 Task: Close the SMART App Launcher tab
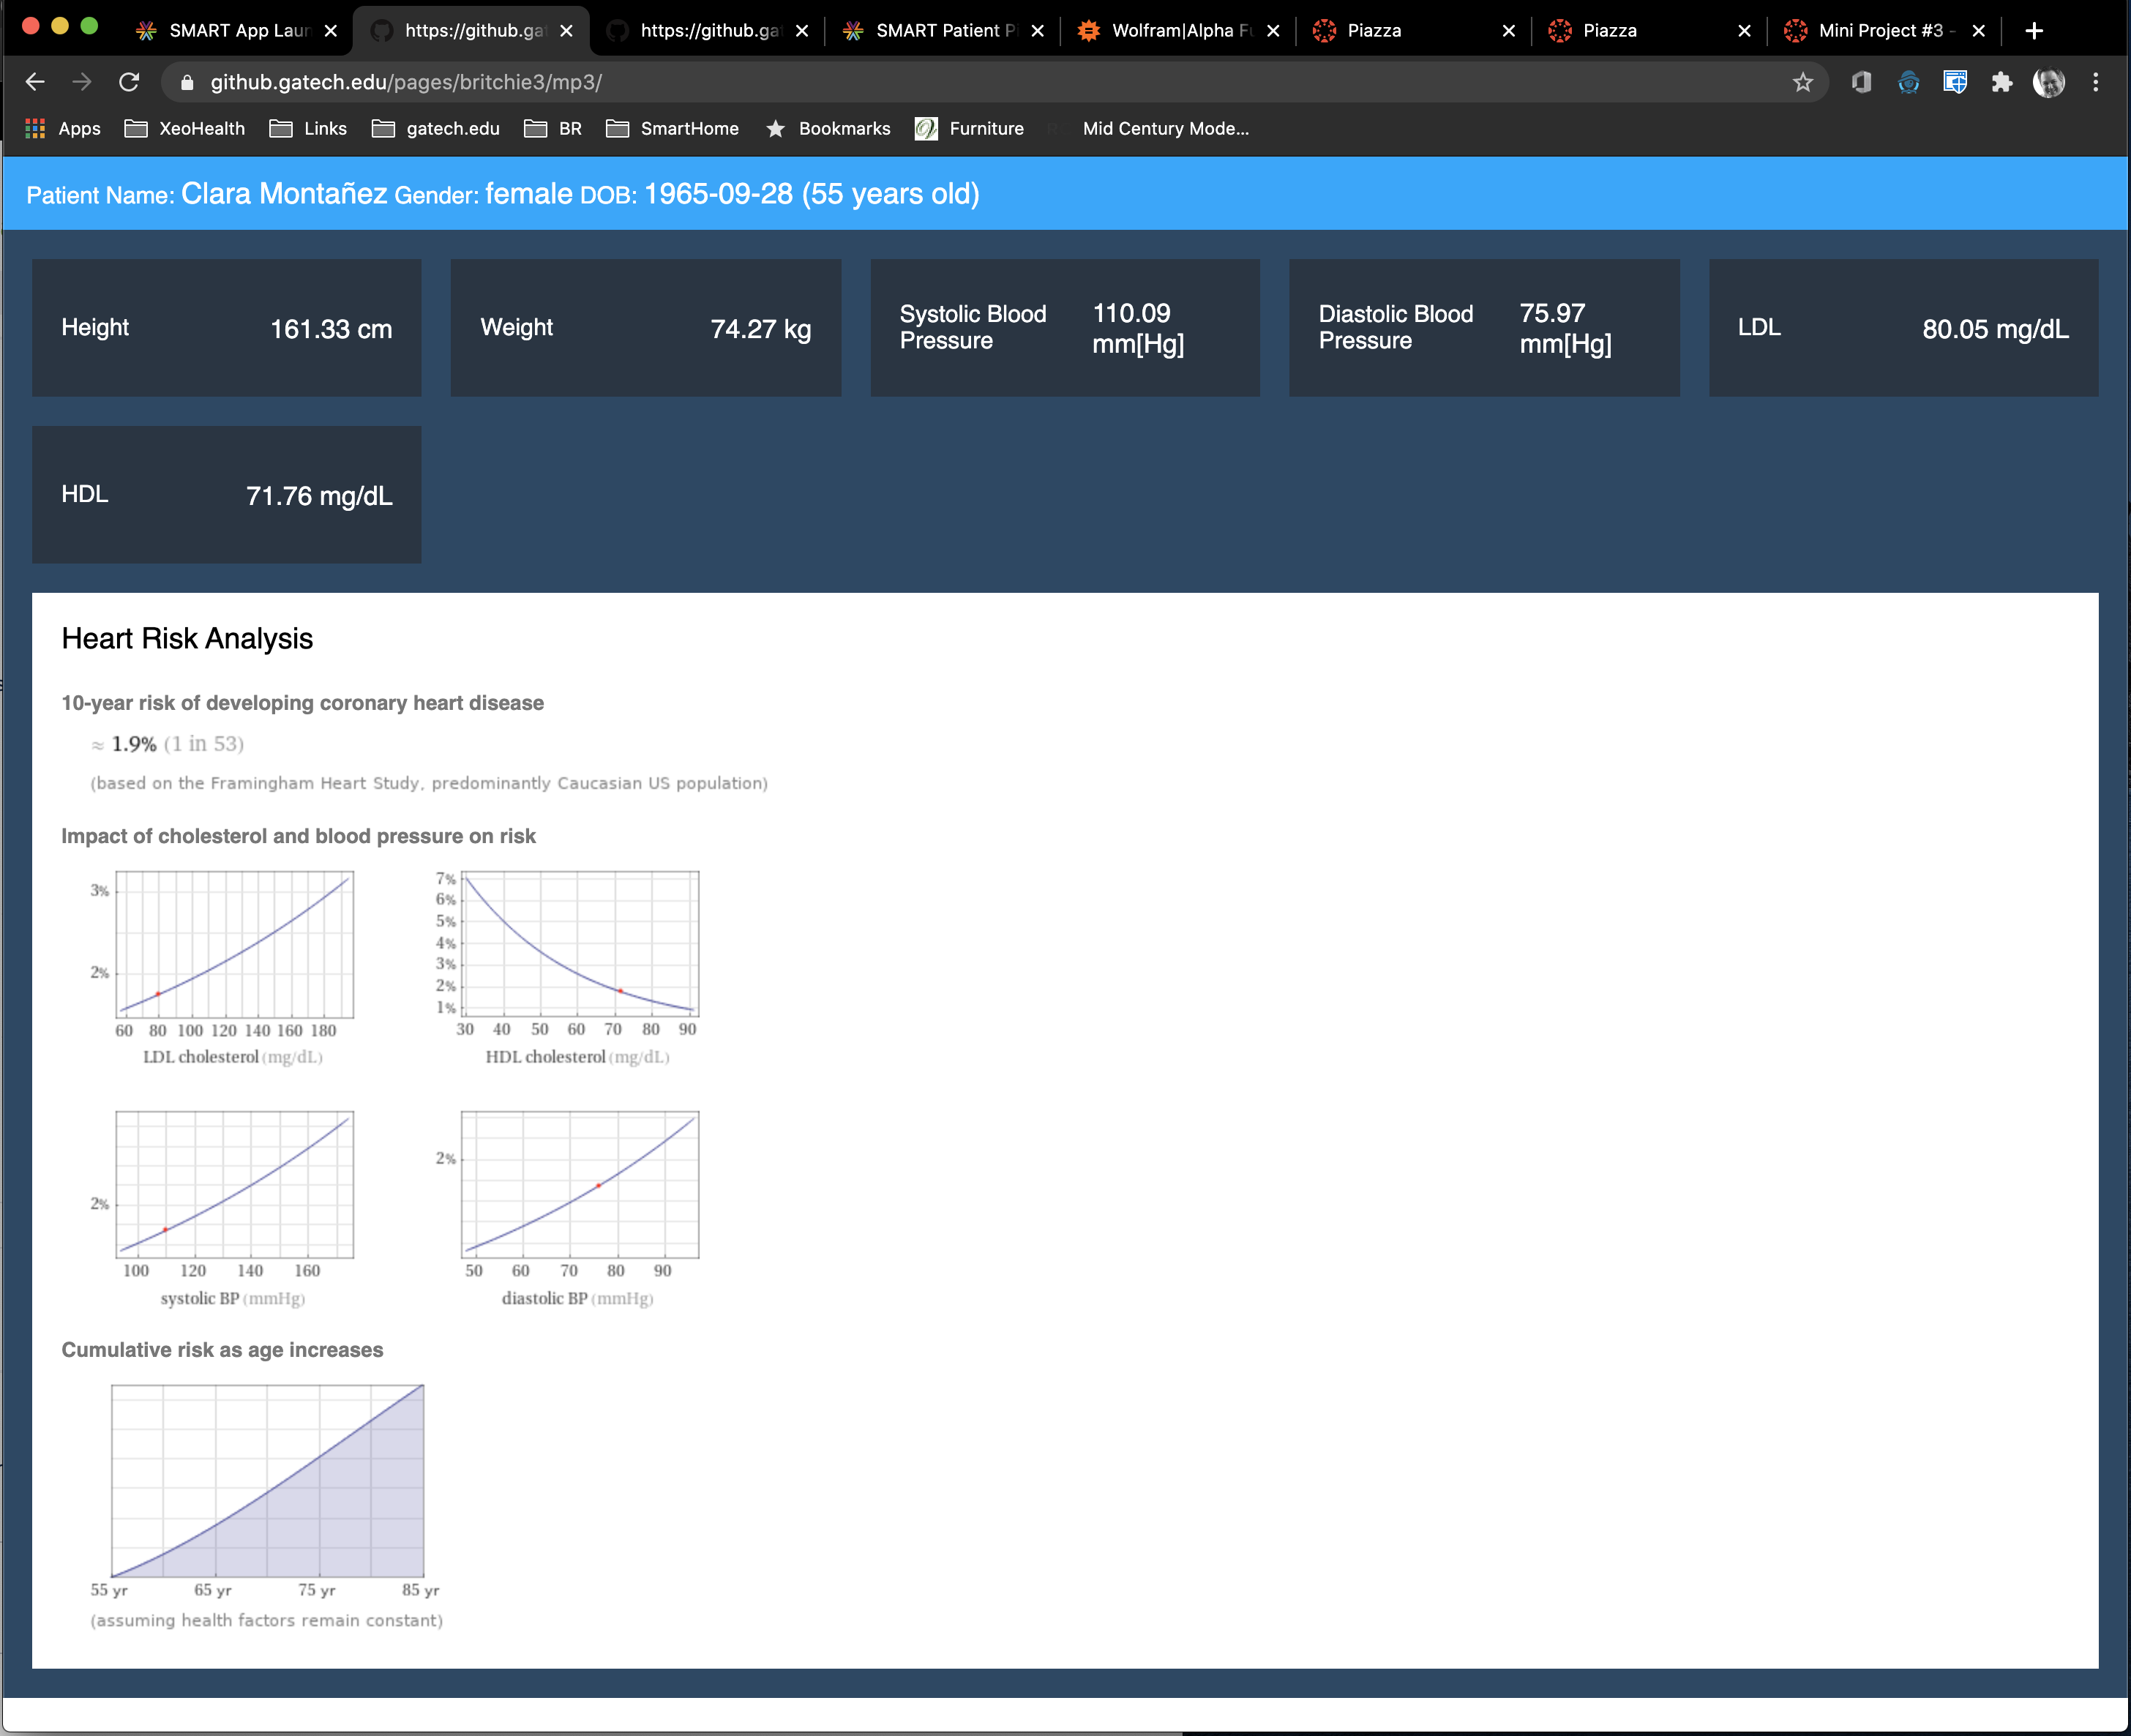tap(331, 30)
